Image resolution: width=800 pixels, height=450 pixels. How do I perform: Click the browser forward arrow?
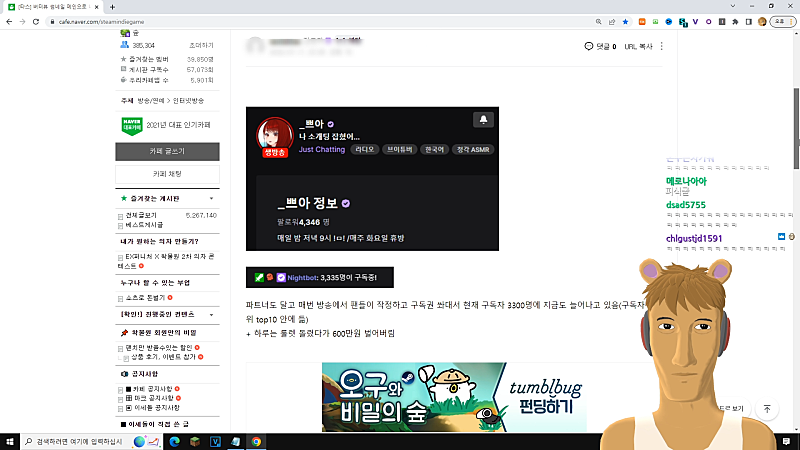(22, 22)
